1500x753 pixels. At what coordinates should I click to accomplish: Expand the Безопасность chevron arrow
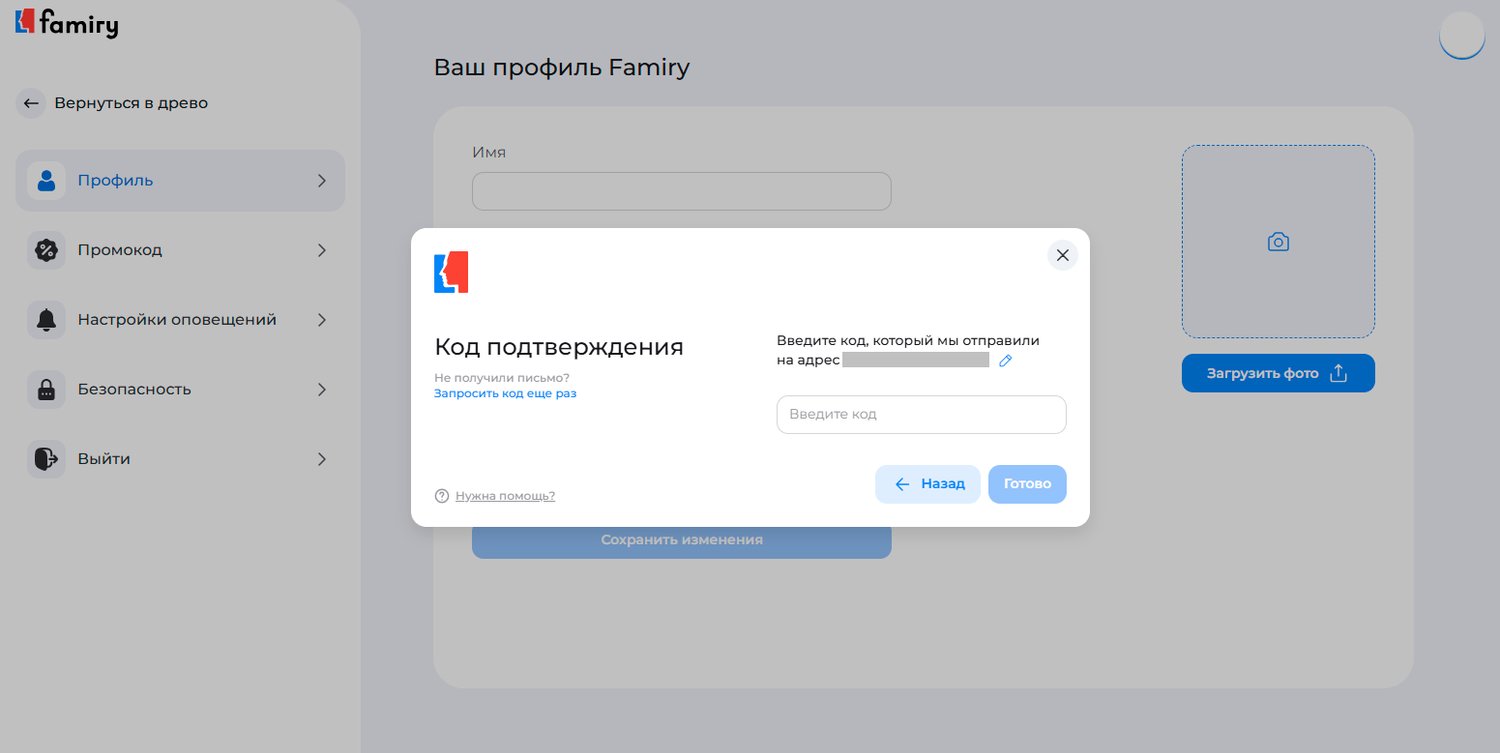(322, 390)
